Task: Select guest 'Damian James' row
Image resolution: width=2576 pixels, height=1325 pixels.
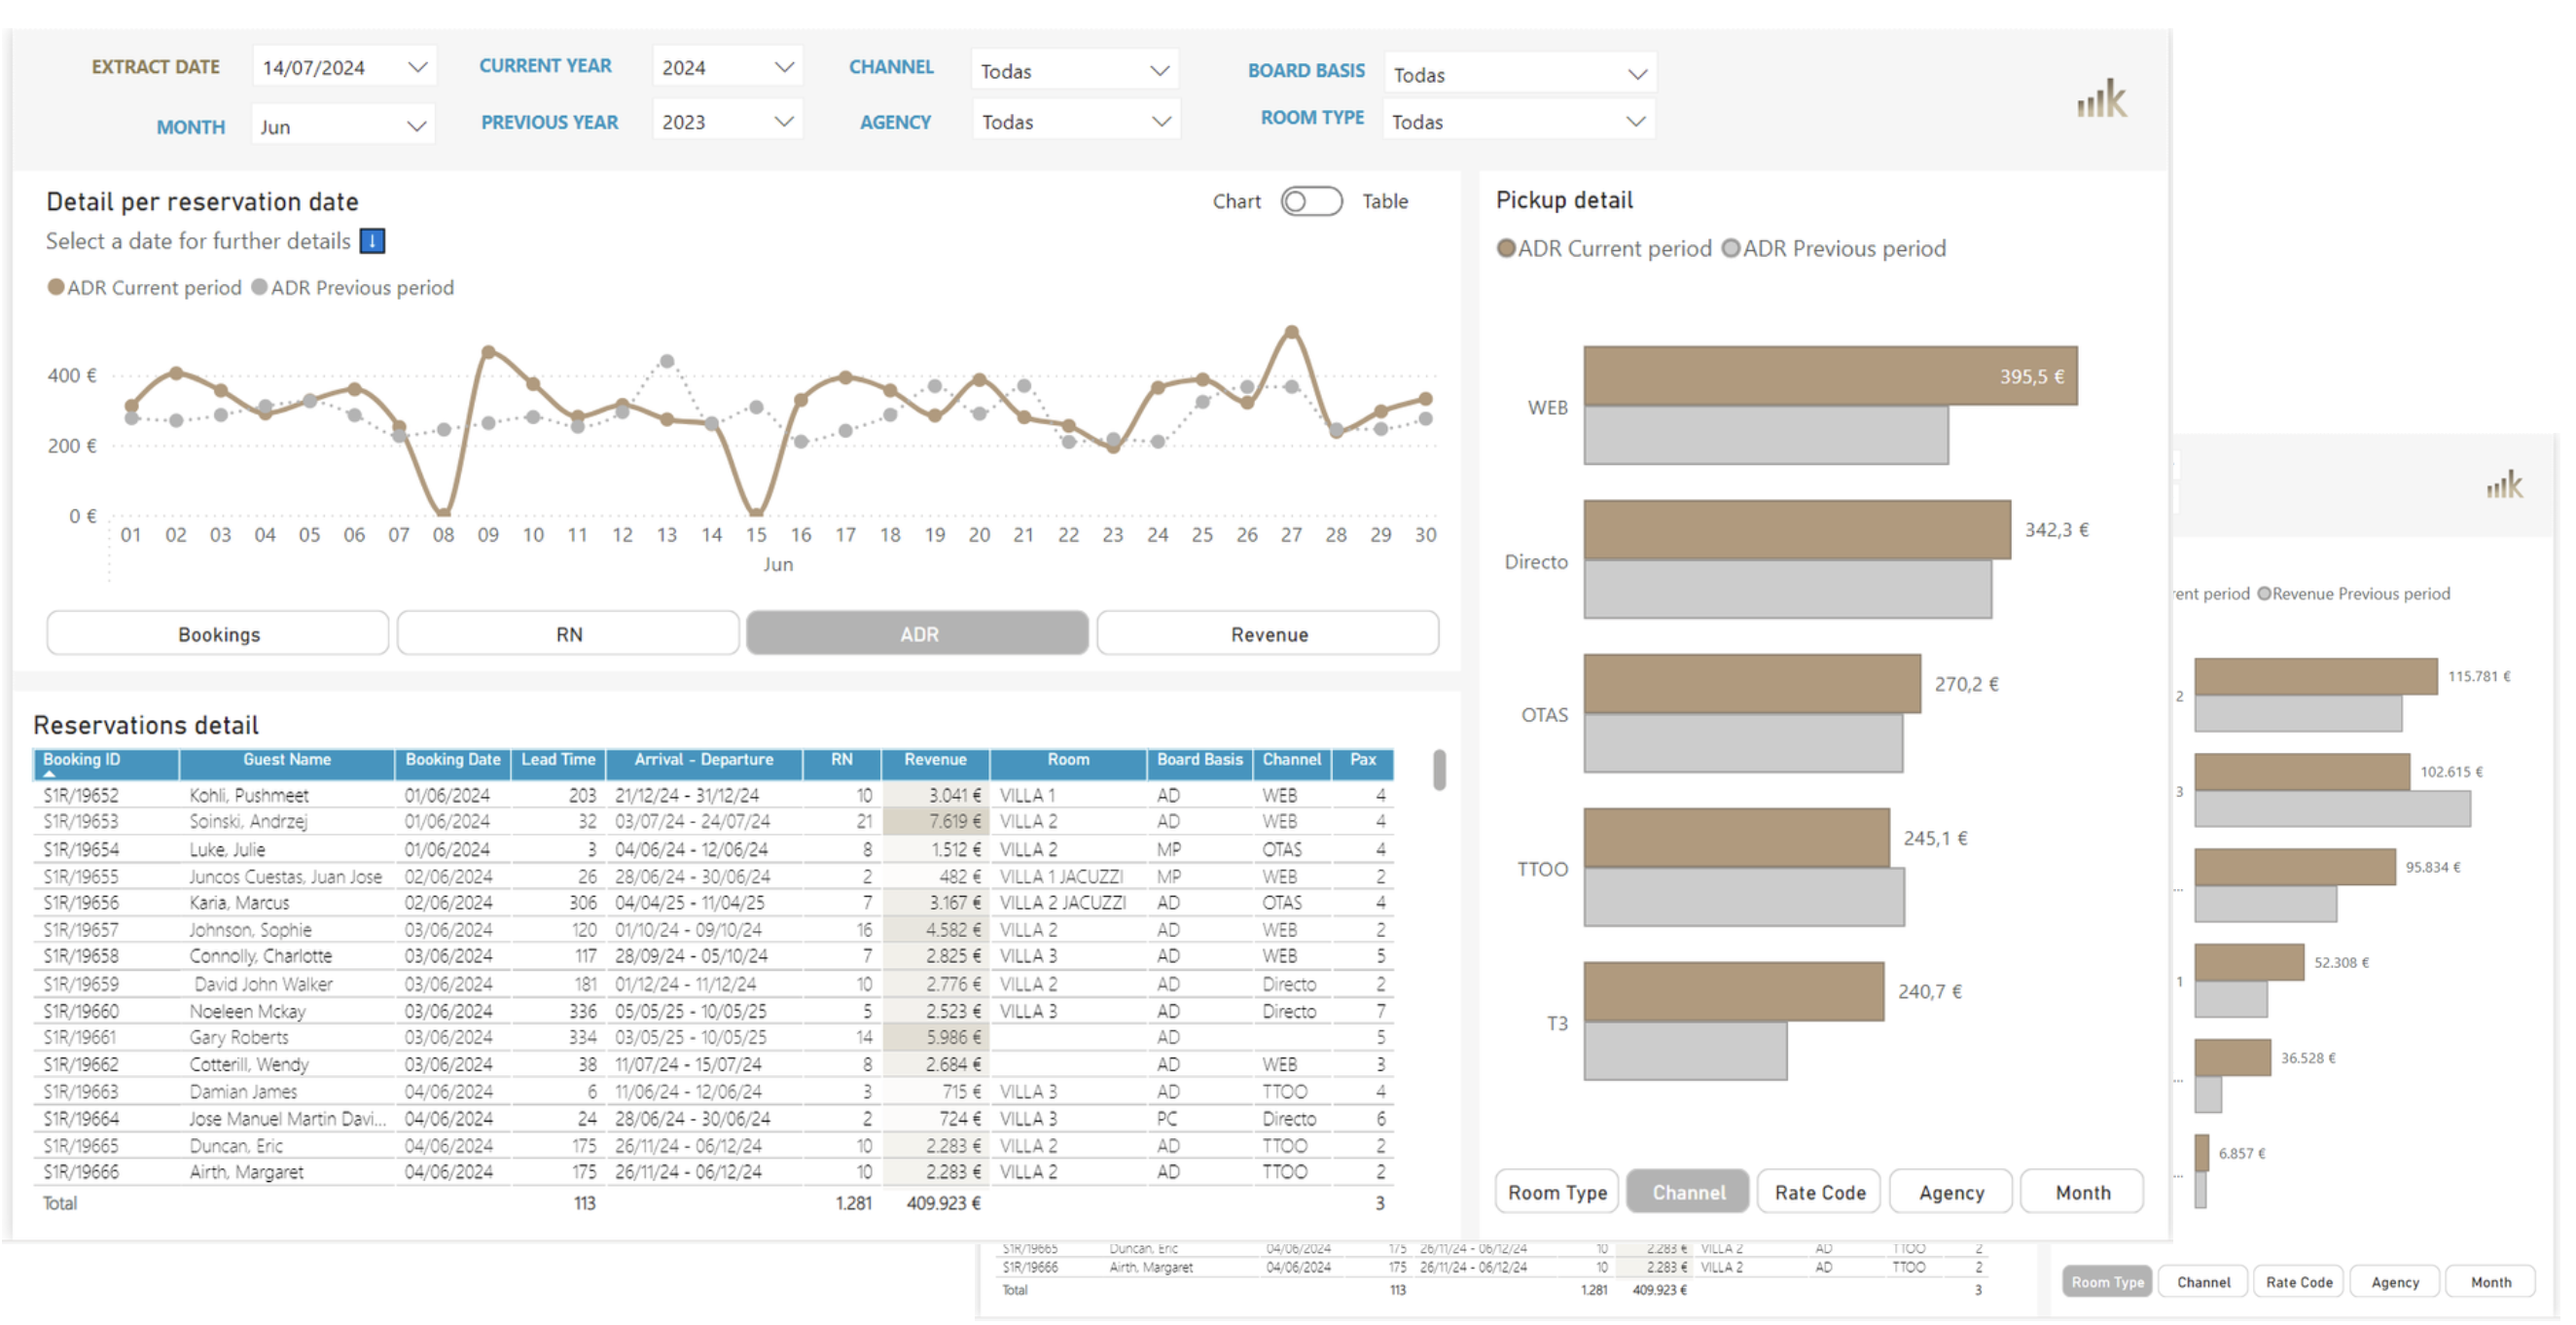Action: (x=713, y=1091)
